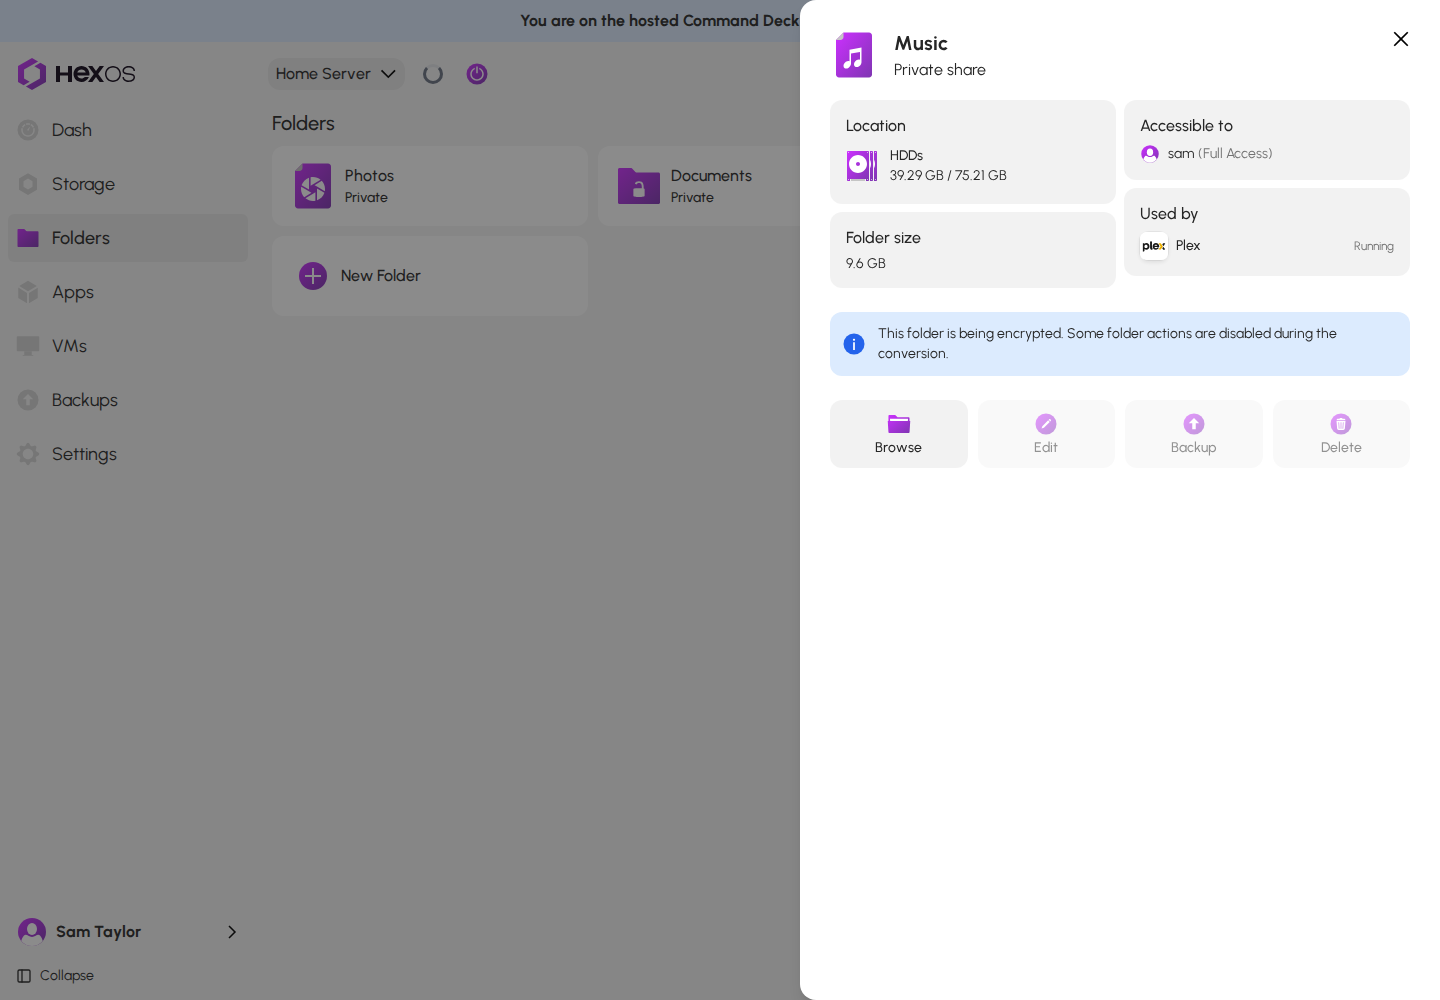Image resolution: width=1440 pixels, height=1000 pixels.
Task: Click the refresh spinner icon
Action: click(x=433, y=74)
